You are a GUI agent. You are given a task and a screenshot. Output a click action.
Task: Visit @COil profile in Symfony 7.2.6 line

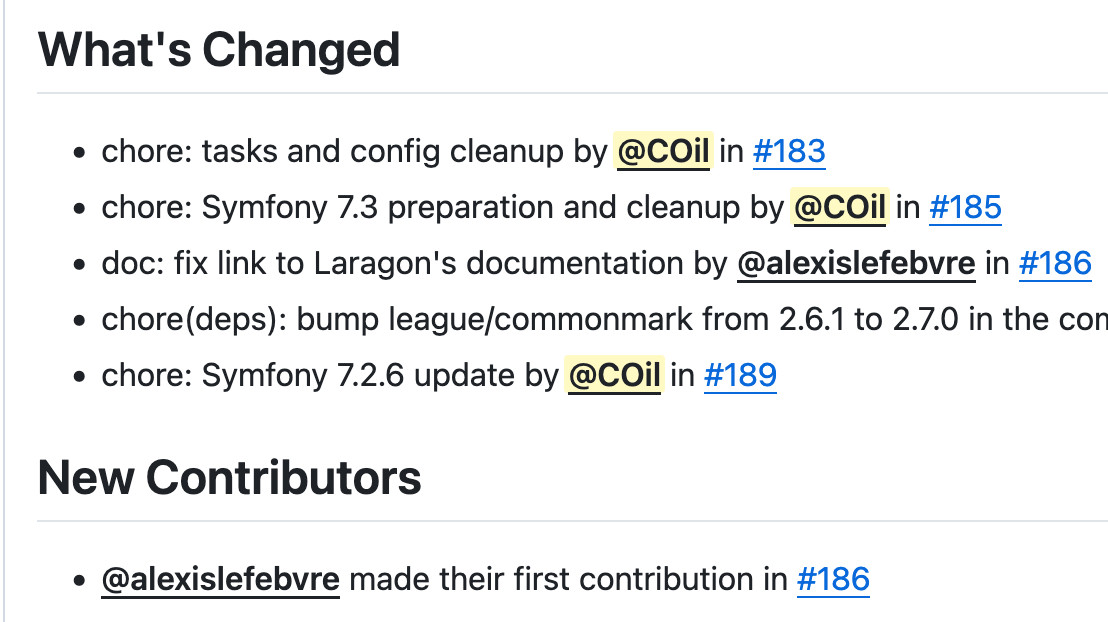[615, 375]
